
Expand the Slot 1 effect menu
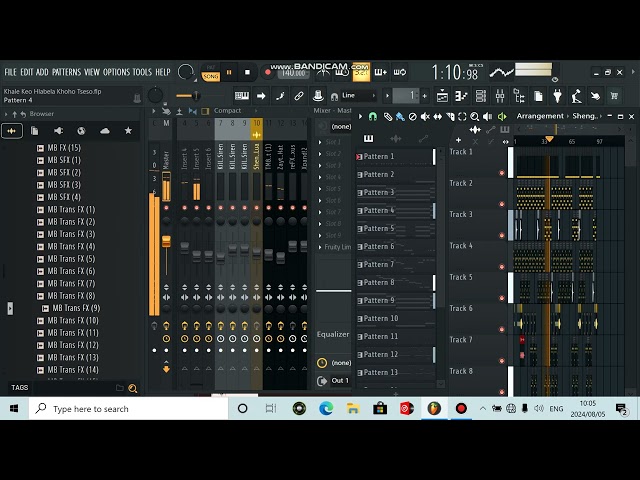coord(320,142)
